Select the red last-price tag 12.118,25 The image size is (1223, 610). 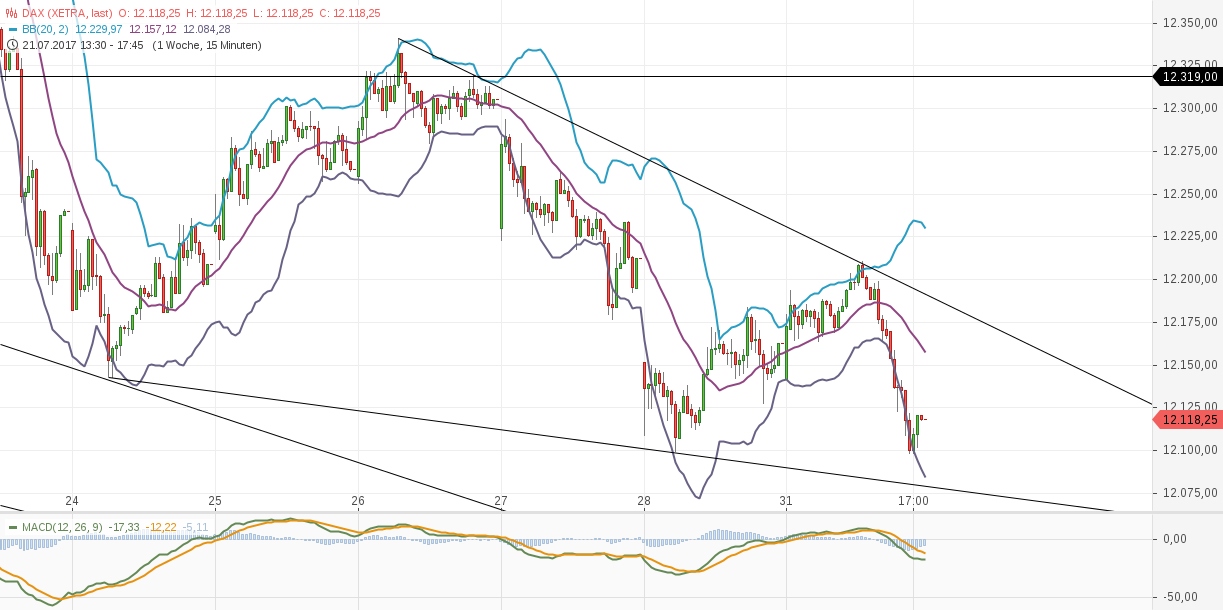pyautogui.click(x=1188, y=419)
